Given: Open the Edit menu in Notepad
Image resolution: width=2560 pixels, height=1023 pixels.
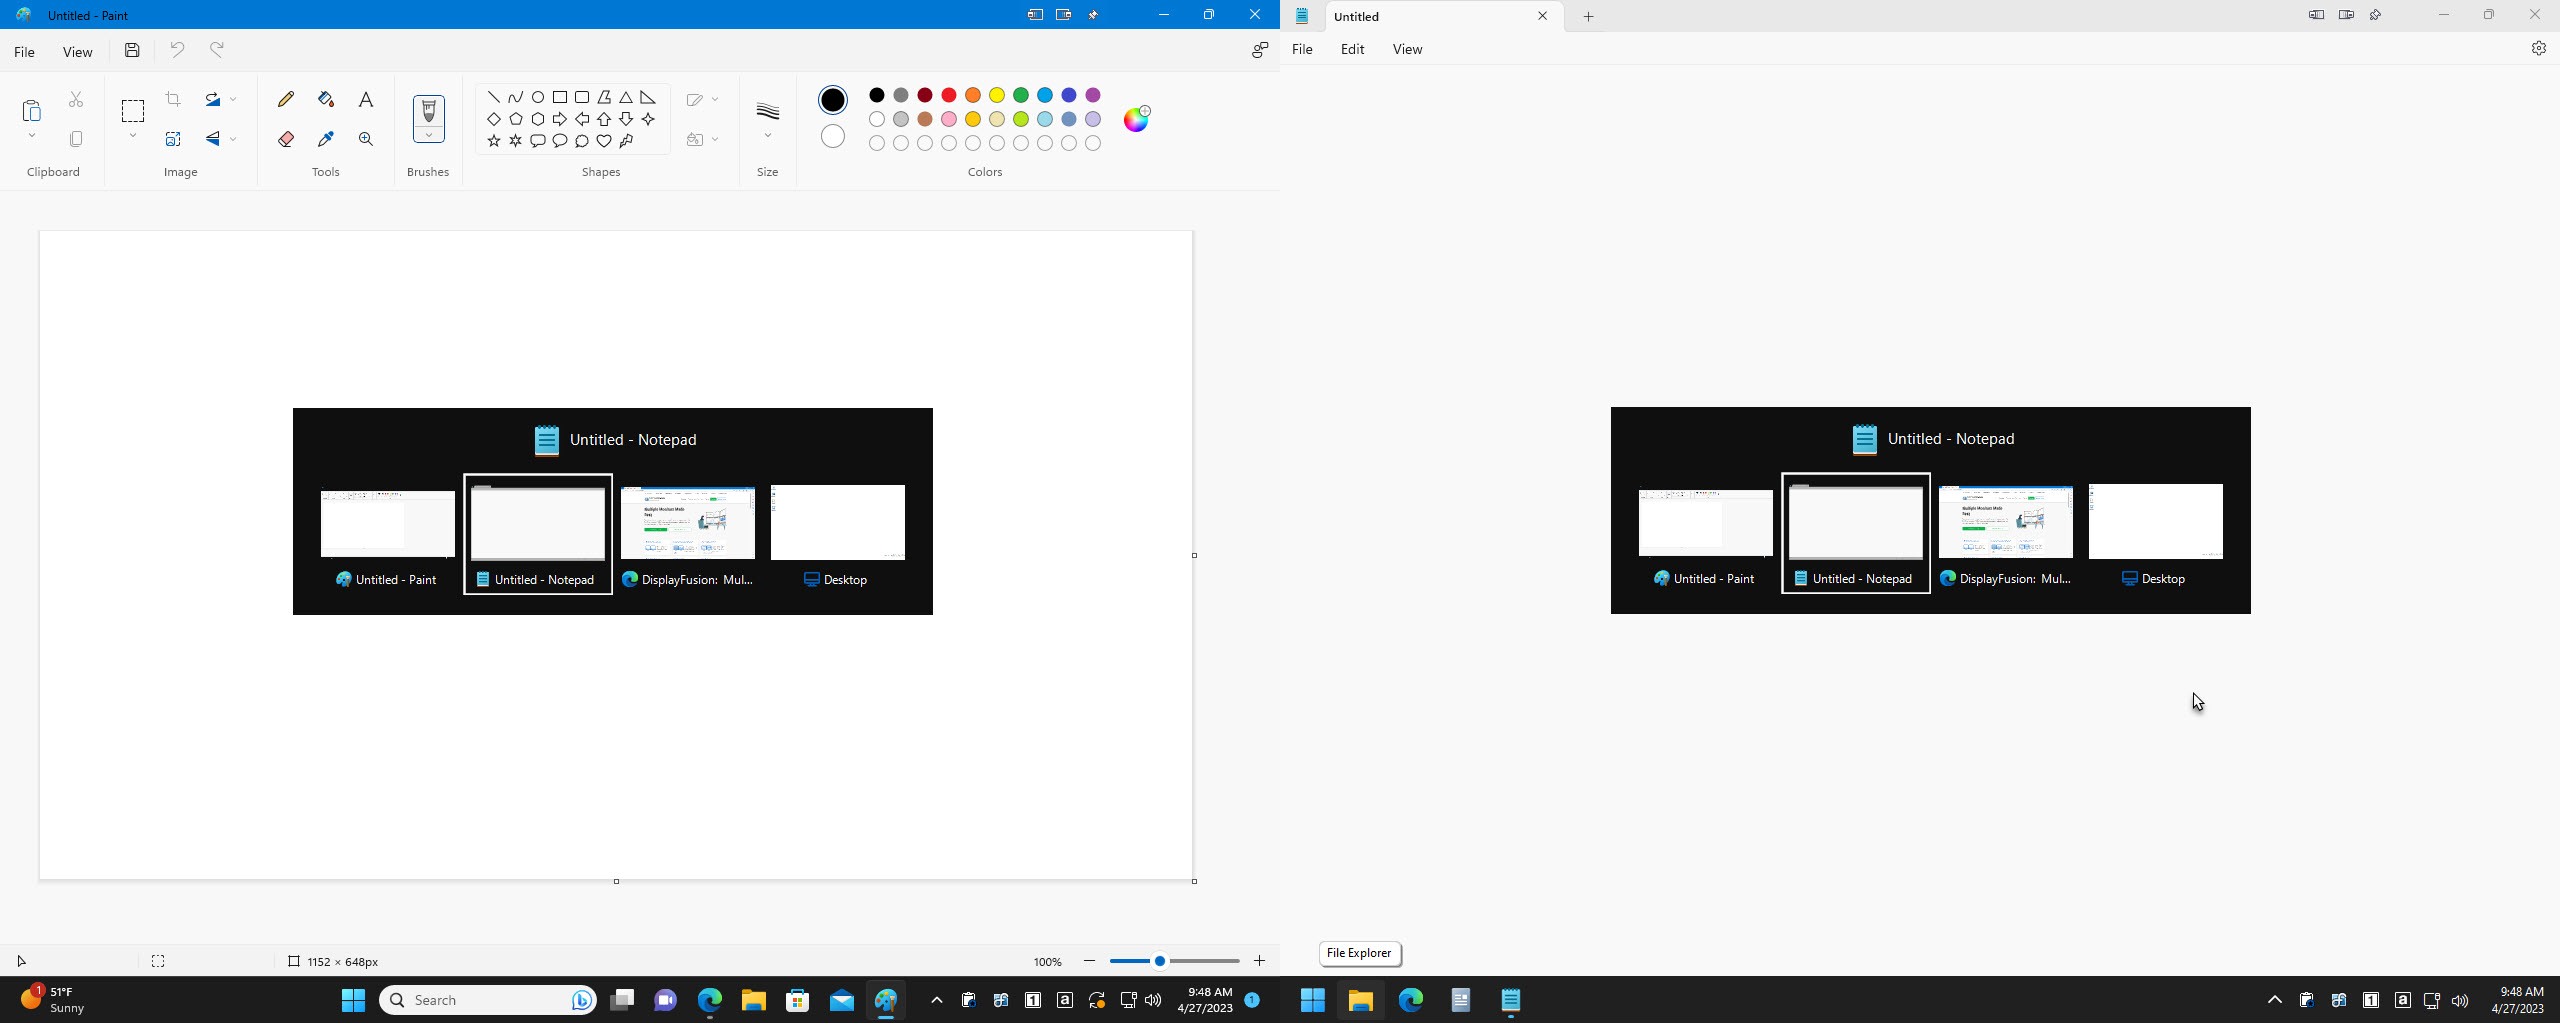Looking at the screenshot, I should [1352, 49].
